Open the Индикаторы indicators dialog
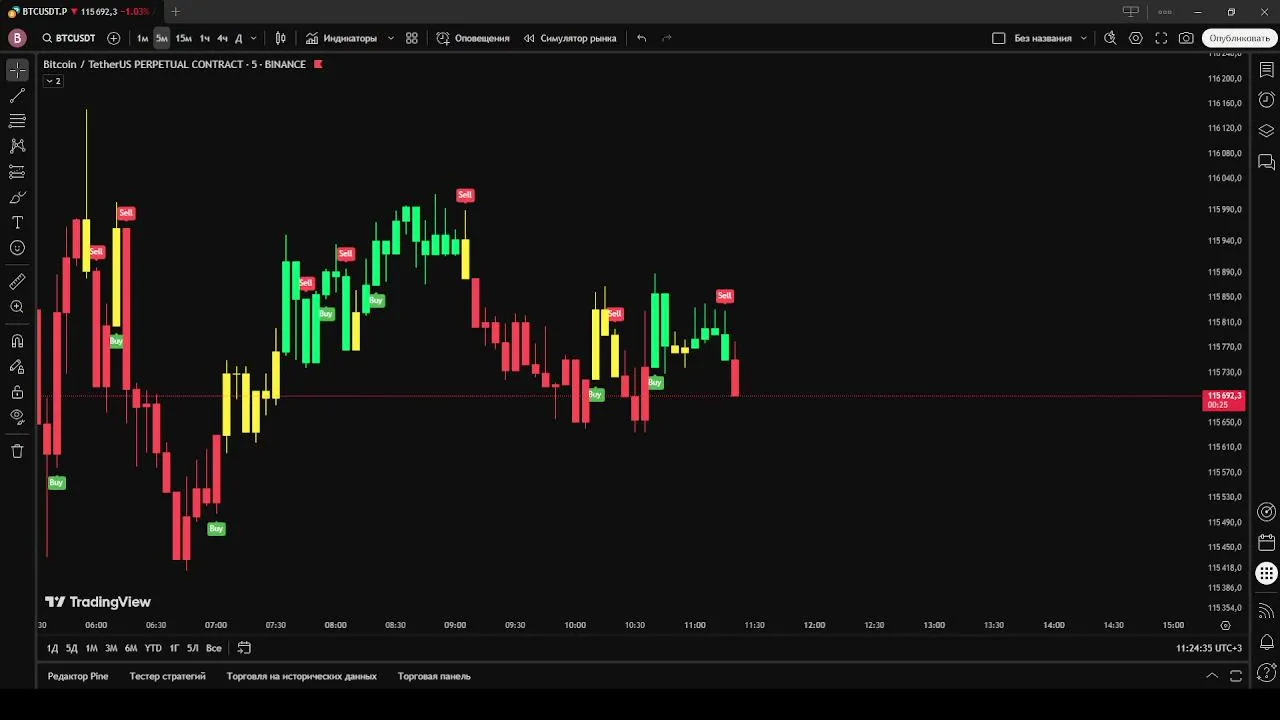 pos(341,38)
